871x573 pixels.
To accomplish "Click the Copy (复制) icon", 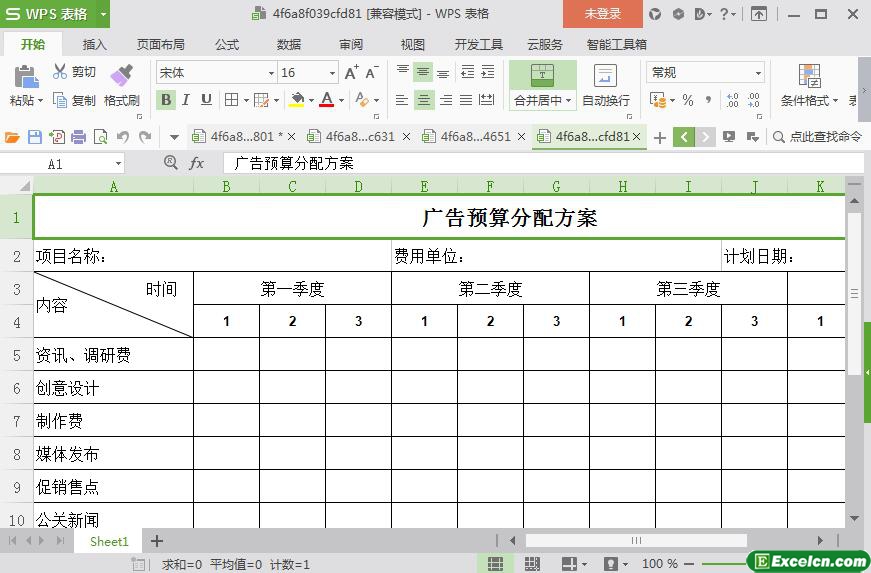I will coord(59,100).
